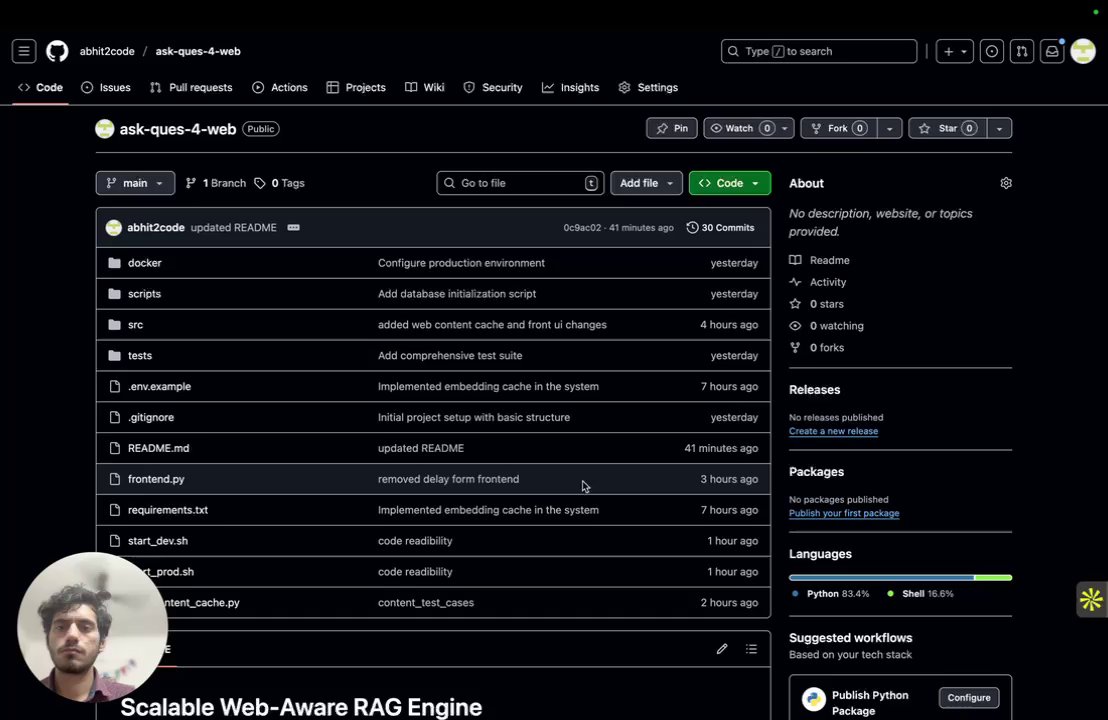1108x720 pixels.
Task: Pin the ask-ques-4-web repository
Action: click(672, 128)
